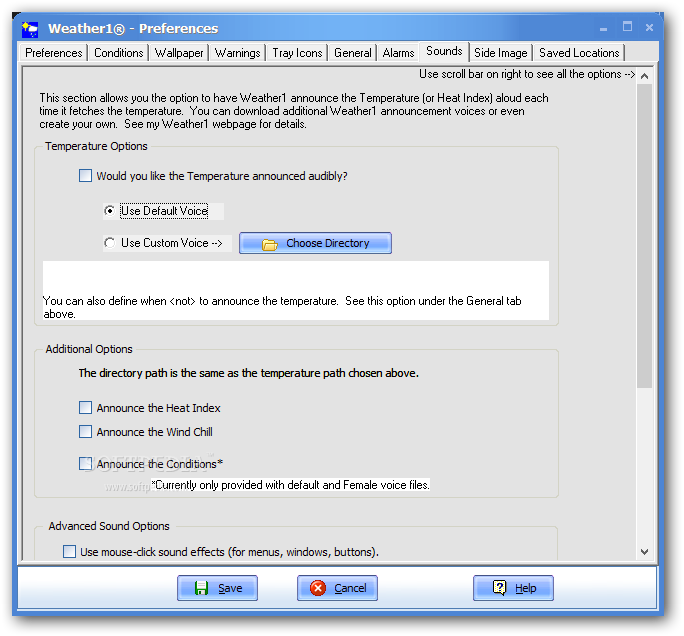Check Announce the Conditions option
Image resolution: width=684 pixels, height=636 pixels.
pyautogui.click(x=85, y=463)
